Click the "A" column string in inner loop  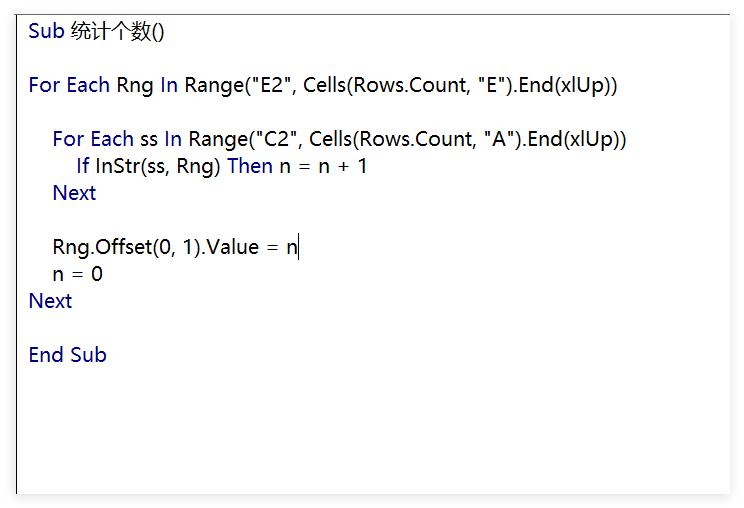coord(500,139)
